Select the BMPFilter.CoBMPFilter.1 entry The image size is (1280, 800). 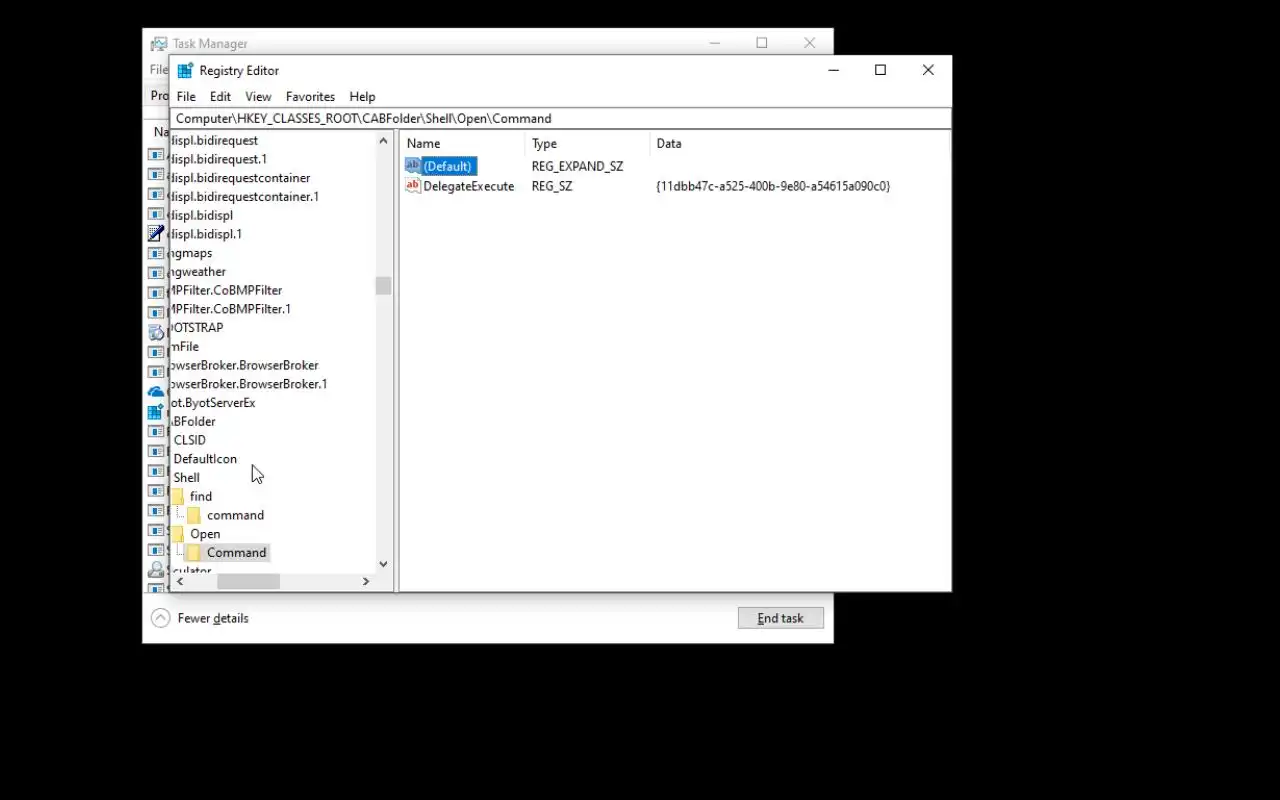231,309
